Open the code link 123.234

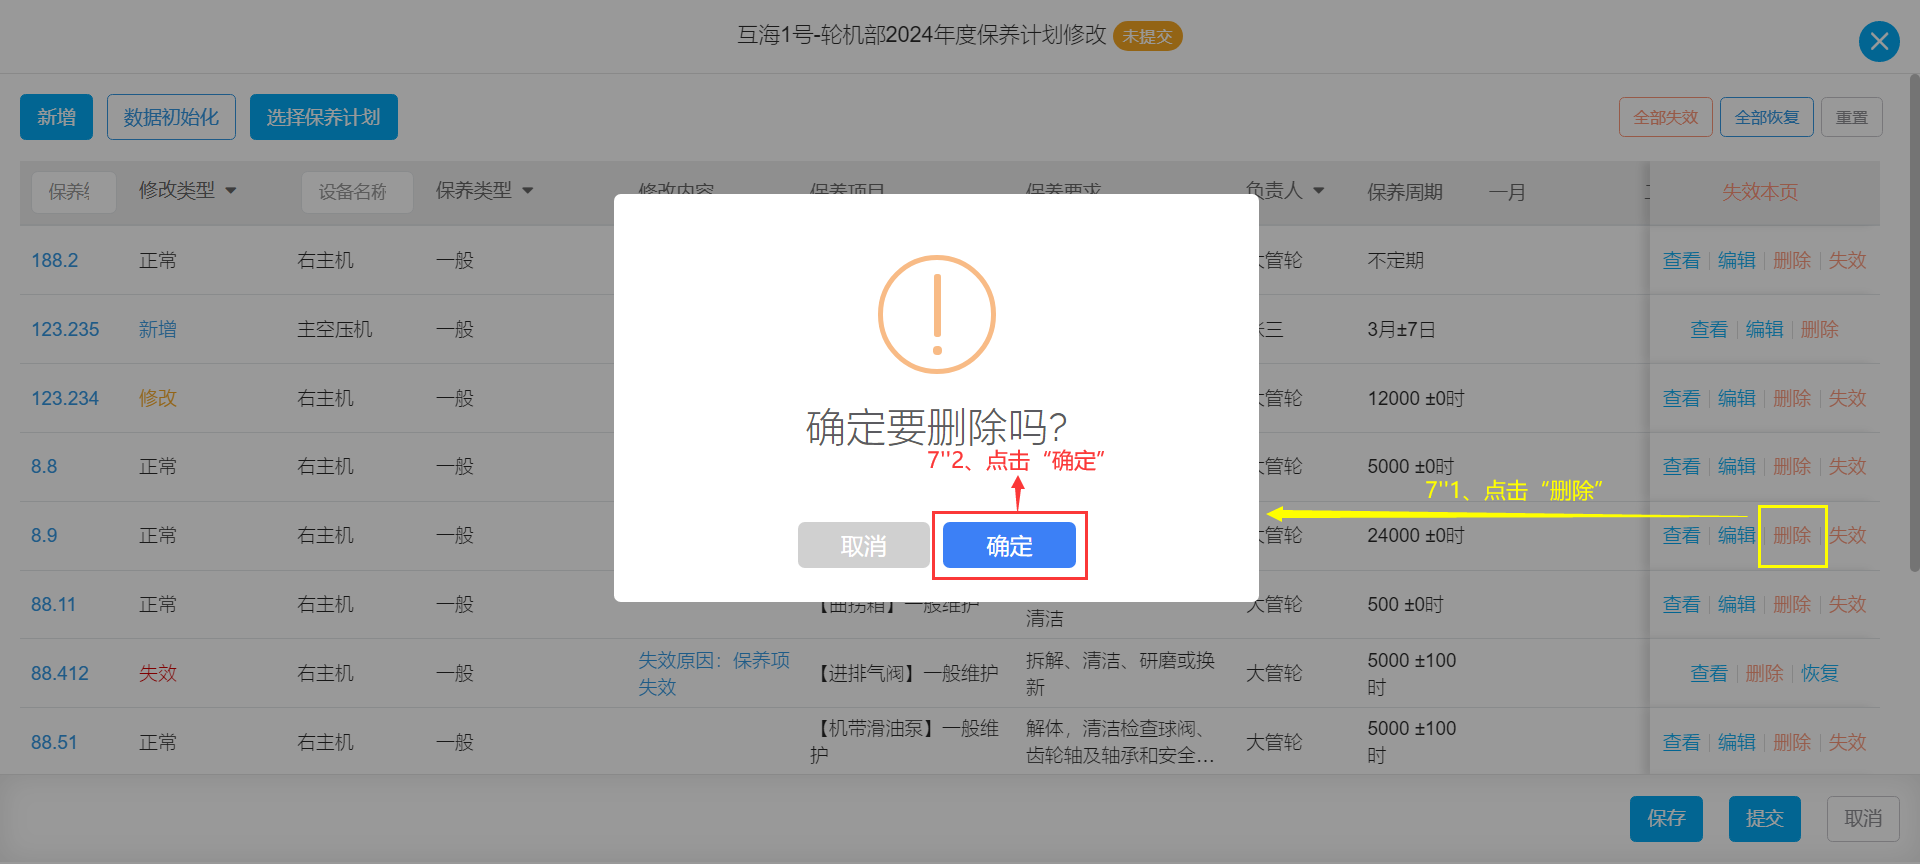coord(65,398)
